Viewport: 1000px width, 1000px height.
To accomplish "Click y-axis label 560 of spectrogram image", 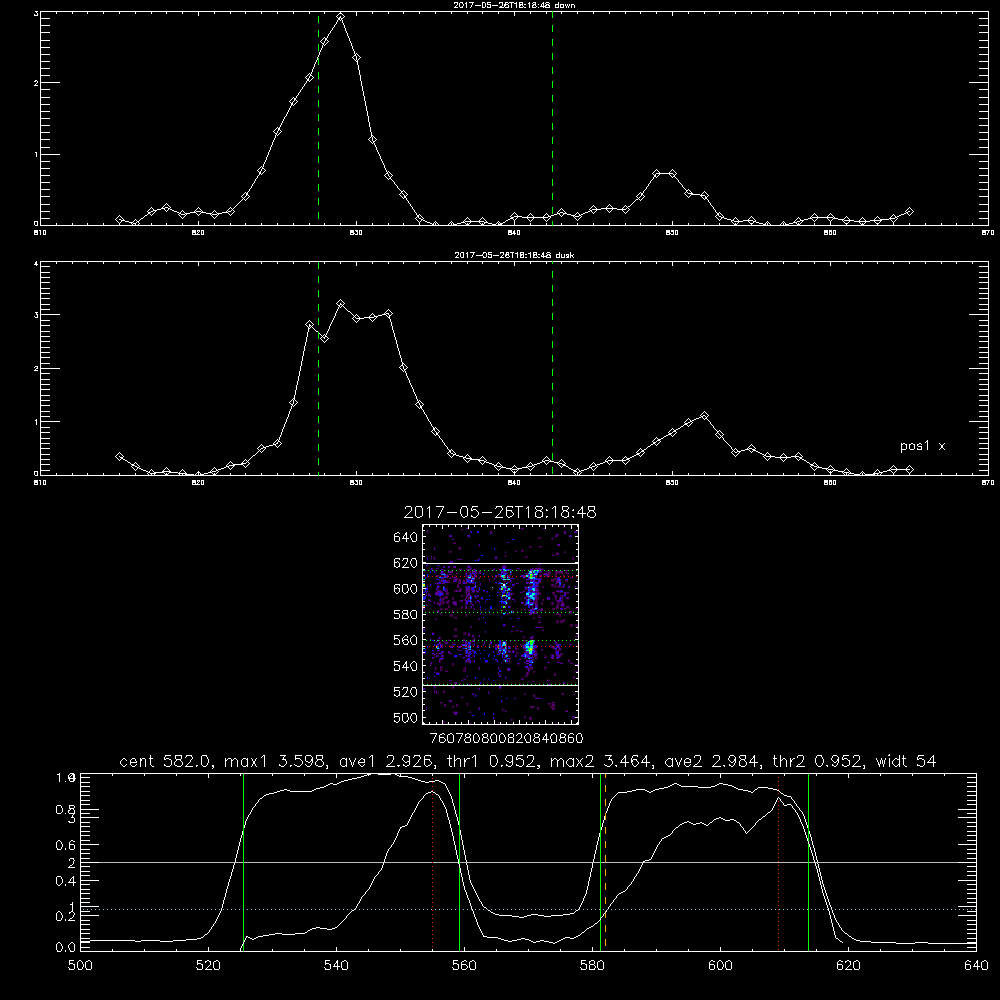I will tap(406, 640).
